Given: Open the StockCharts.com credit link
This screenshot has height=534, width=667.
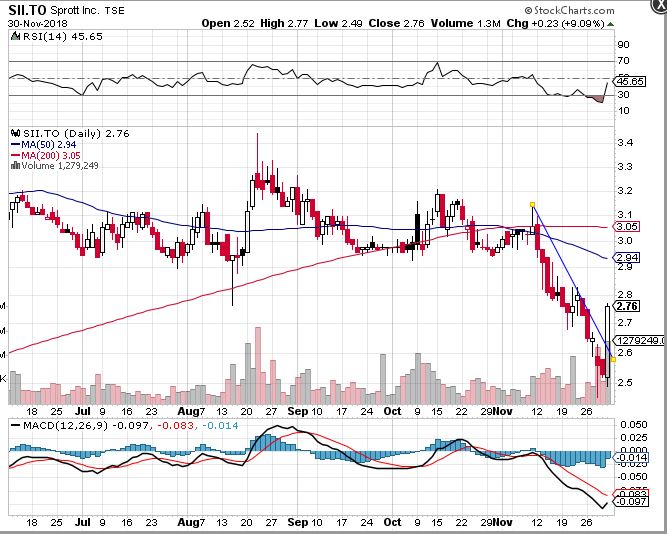Looking at the screenshot, I should [x=570, y=10].
